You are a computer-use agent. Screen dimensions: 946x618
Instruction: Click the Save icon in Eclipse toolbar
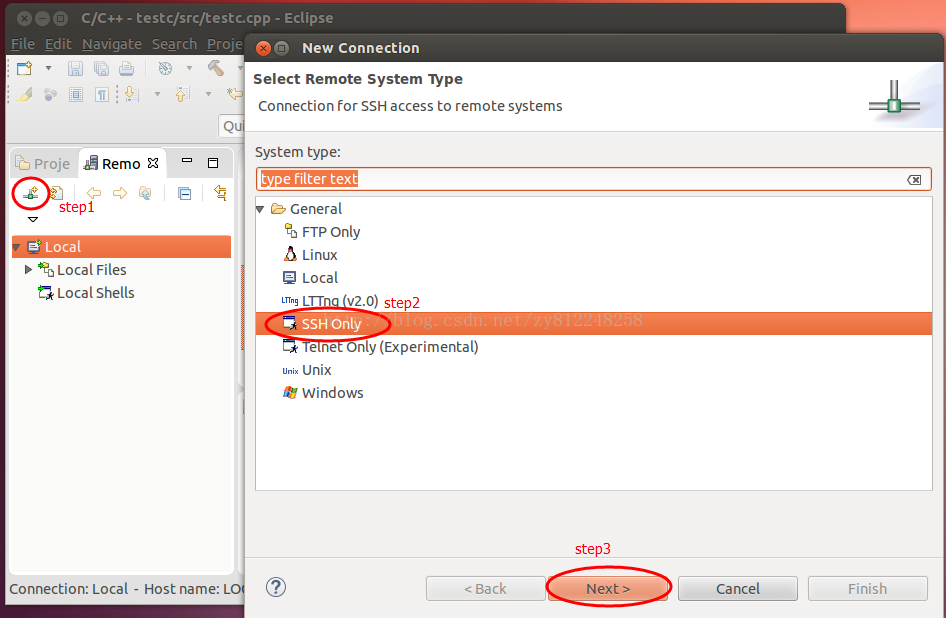point(75,68)
